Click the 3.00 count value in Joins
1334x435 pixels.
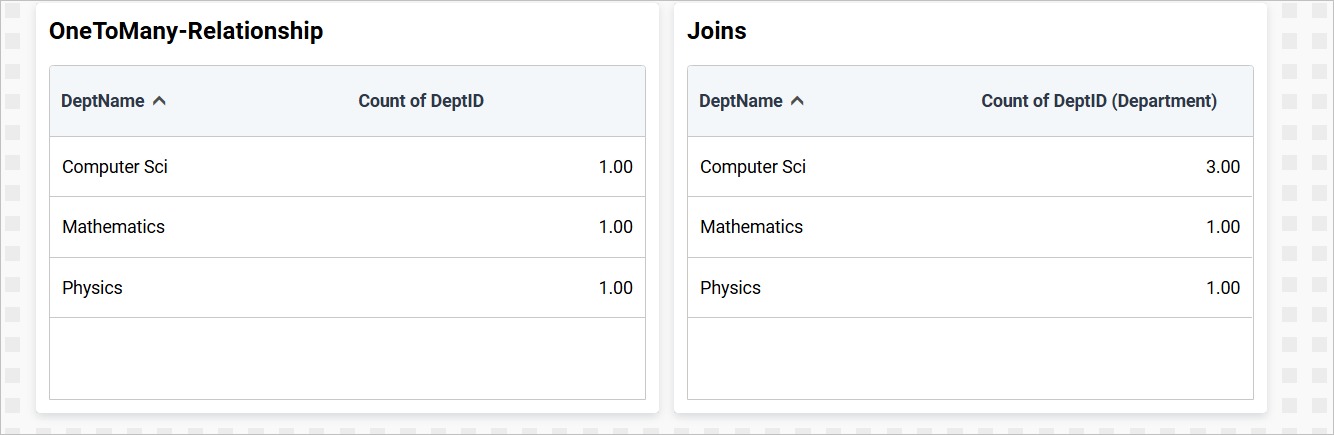click(x=1223, y=167)
